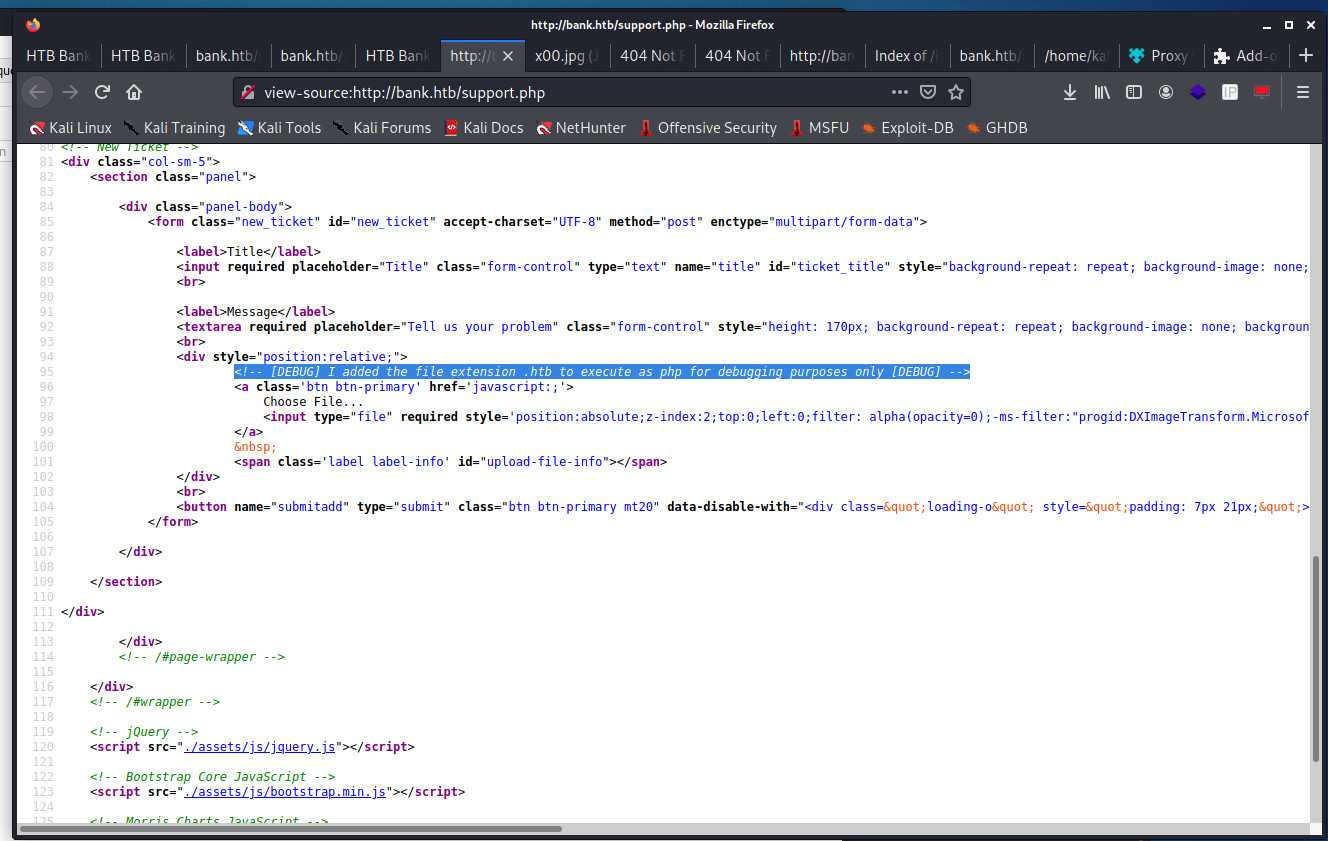The height and width of the screenshot is (841, 1328).
Task: Save page to Pocket icon
Action: [x=928, y=92]
